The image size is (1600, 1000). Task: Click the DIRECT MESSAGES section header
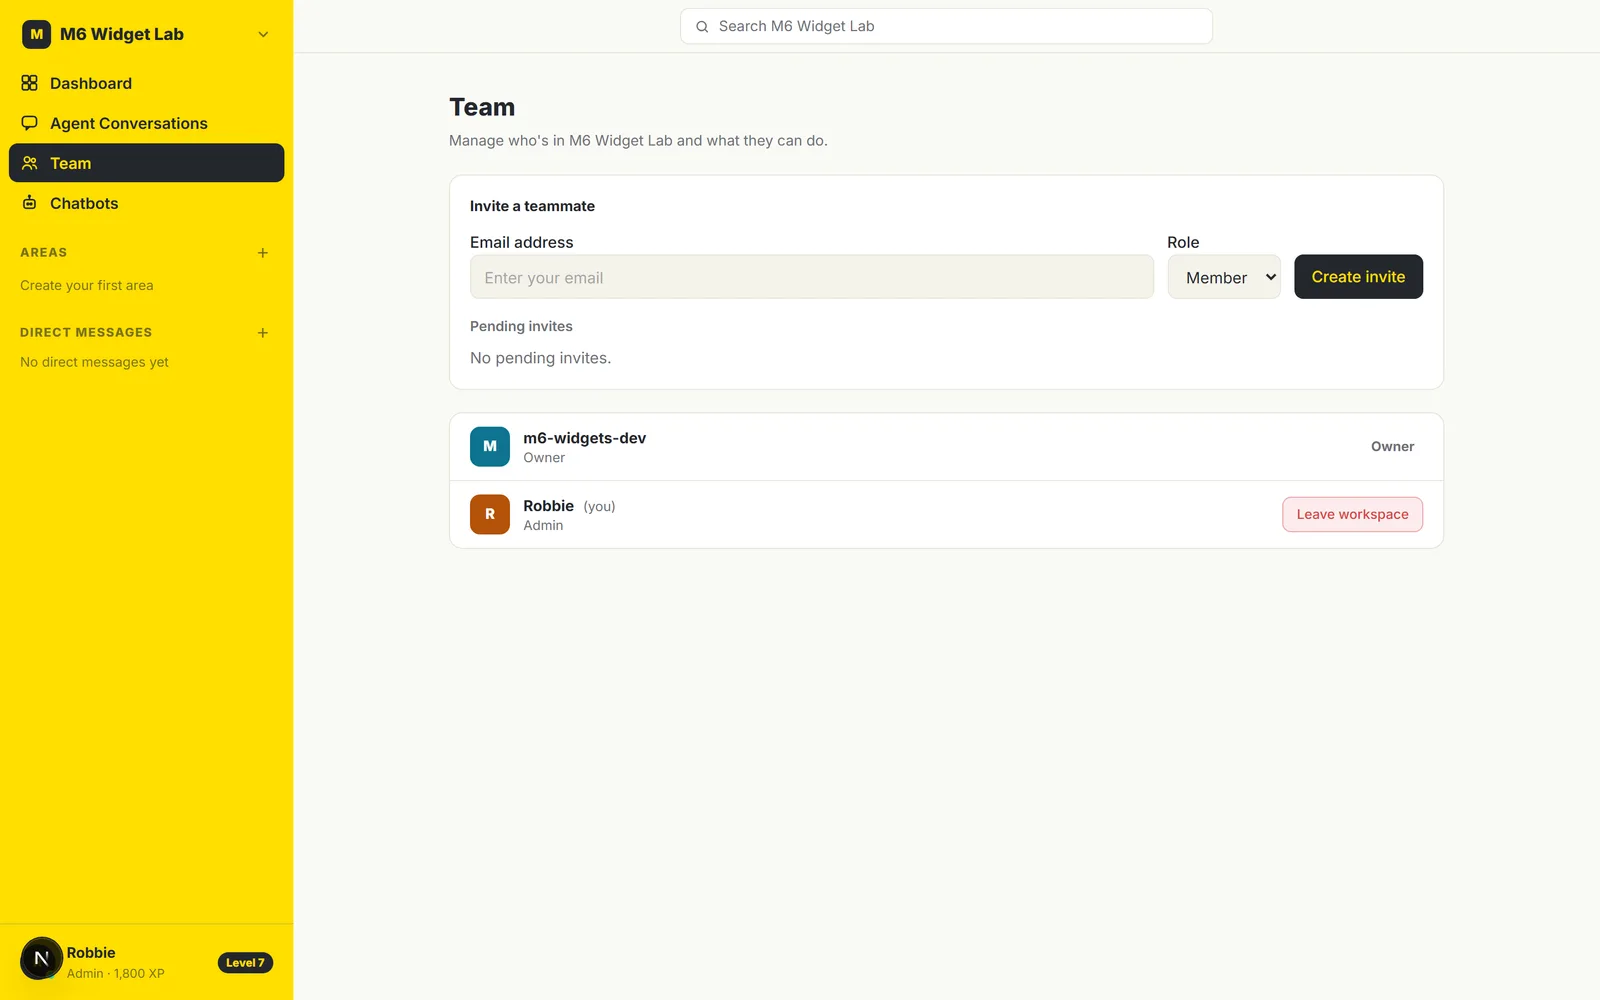point(86,333)
